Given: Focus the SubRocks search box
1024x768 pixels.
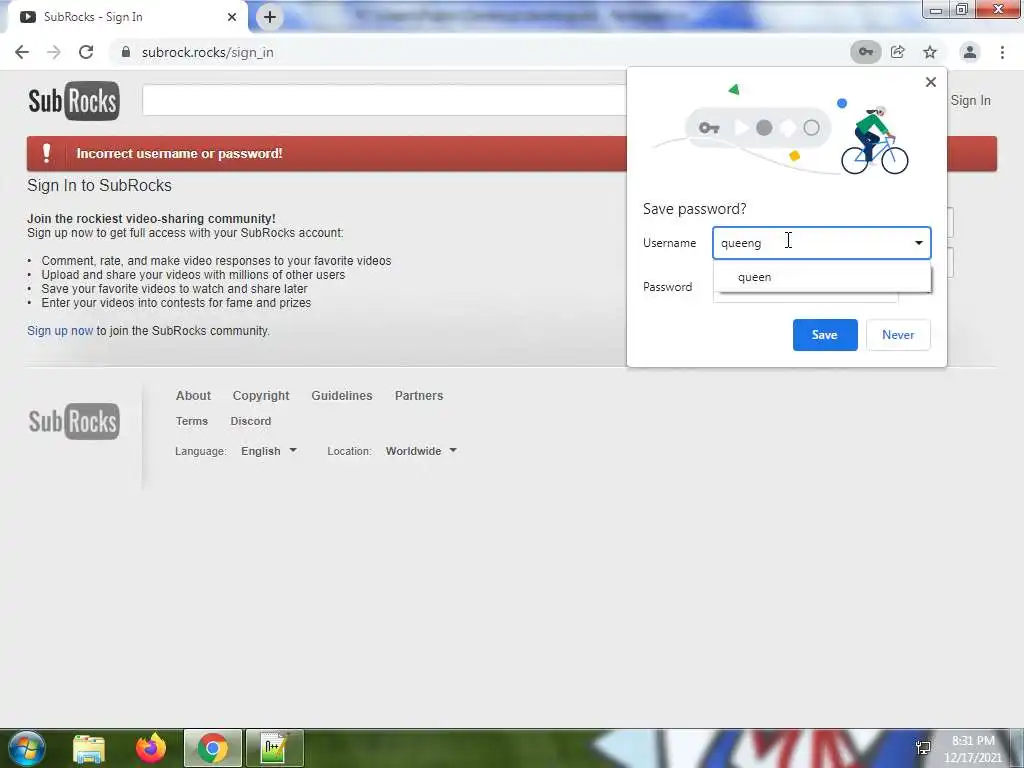Looking at the screenshot, I should pyautogui.click(x=384, y=101).
